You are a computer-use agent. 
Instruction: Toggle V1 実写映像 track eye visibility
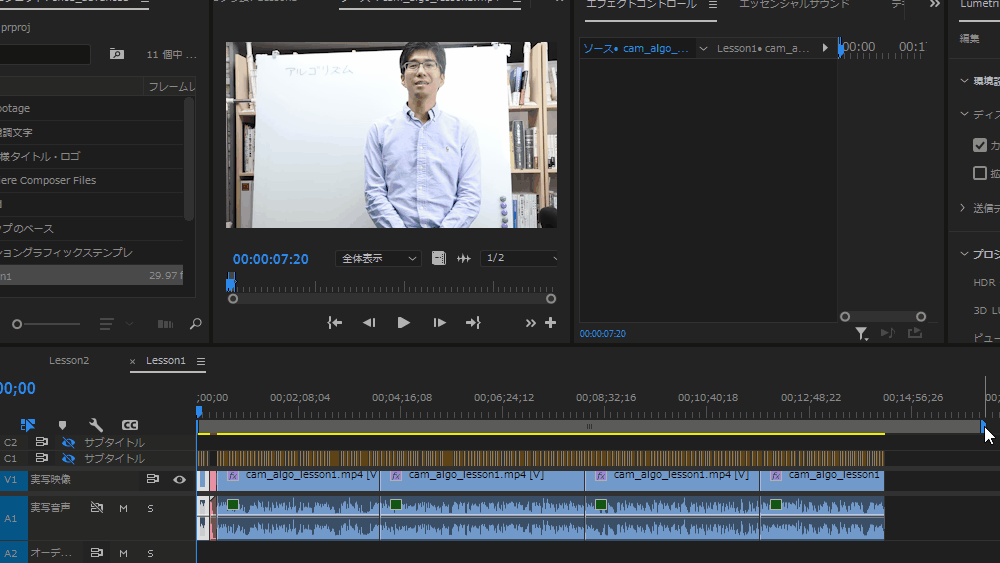(x=179, y=479)
